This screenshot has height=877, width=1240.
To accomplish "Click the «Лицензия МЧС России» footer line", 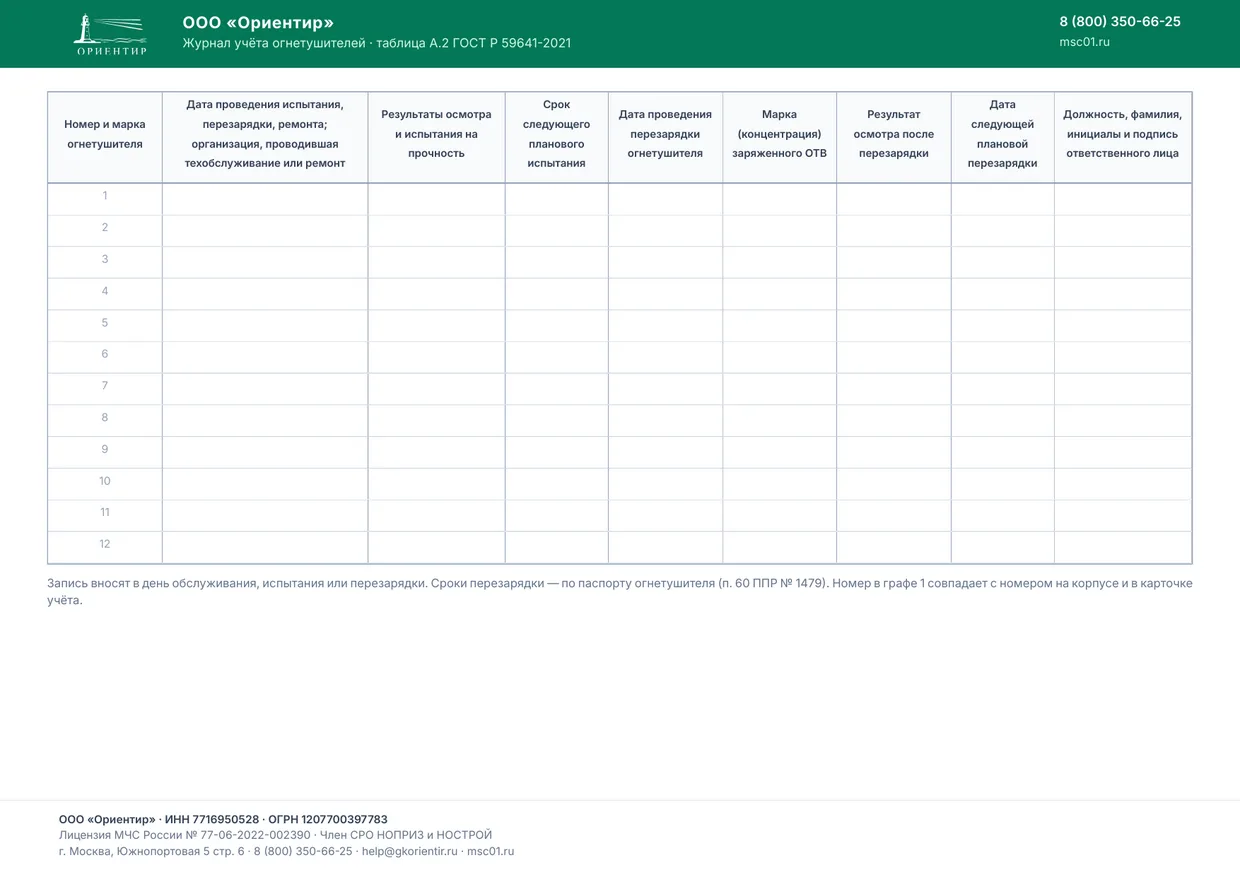I will [276, 835].
